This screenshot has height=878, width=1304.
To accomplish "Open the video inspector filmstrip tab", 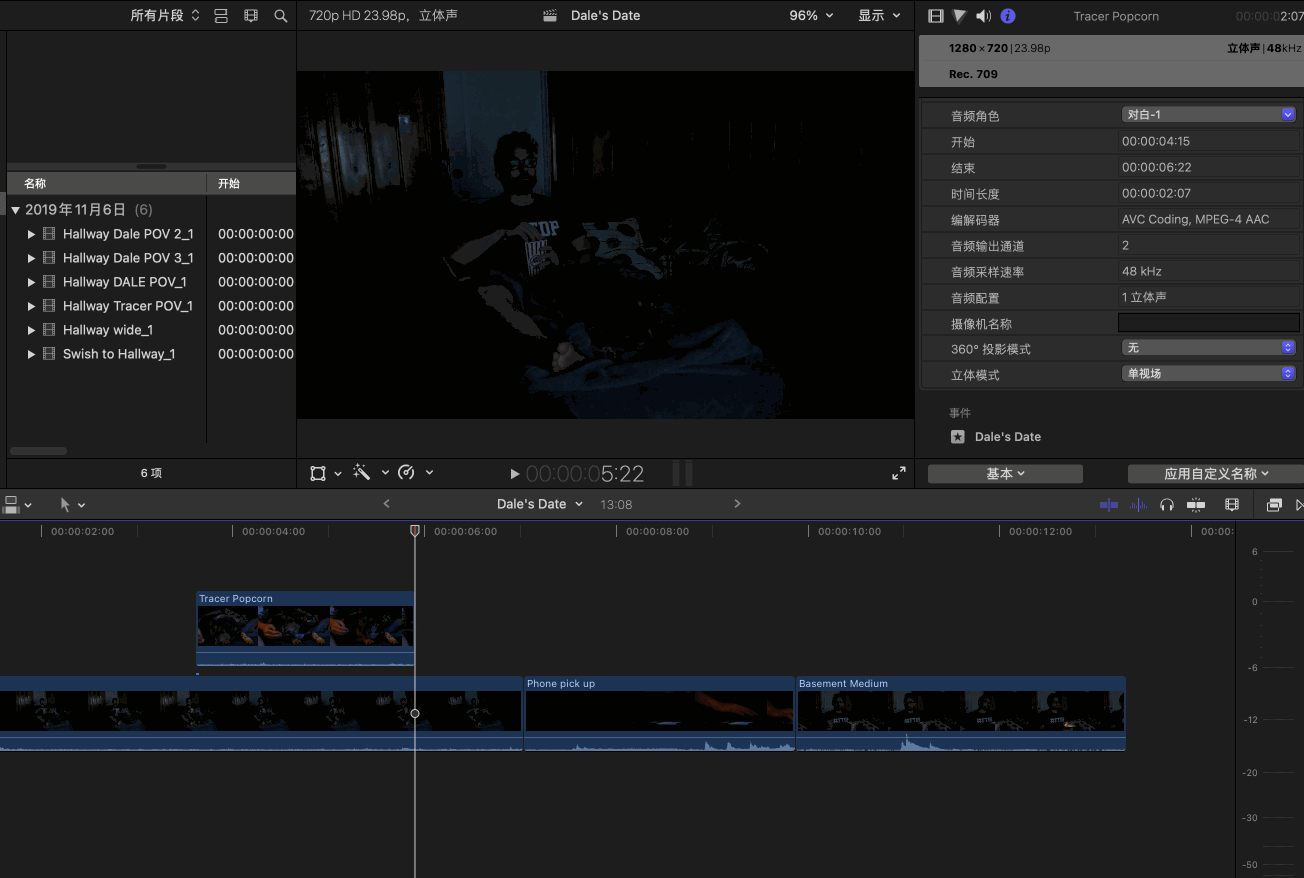I will coord(936,16).
